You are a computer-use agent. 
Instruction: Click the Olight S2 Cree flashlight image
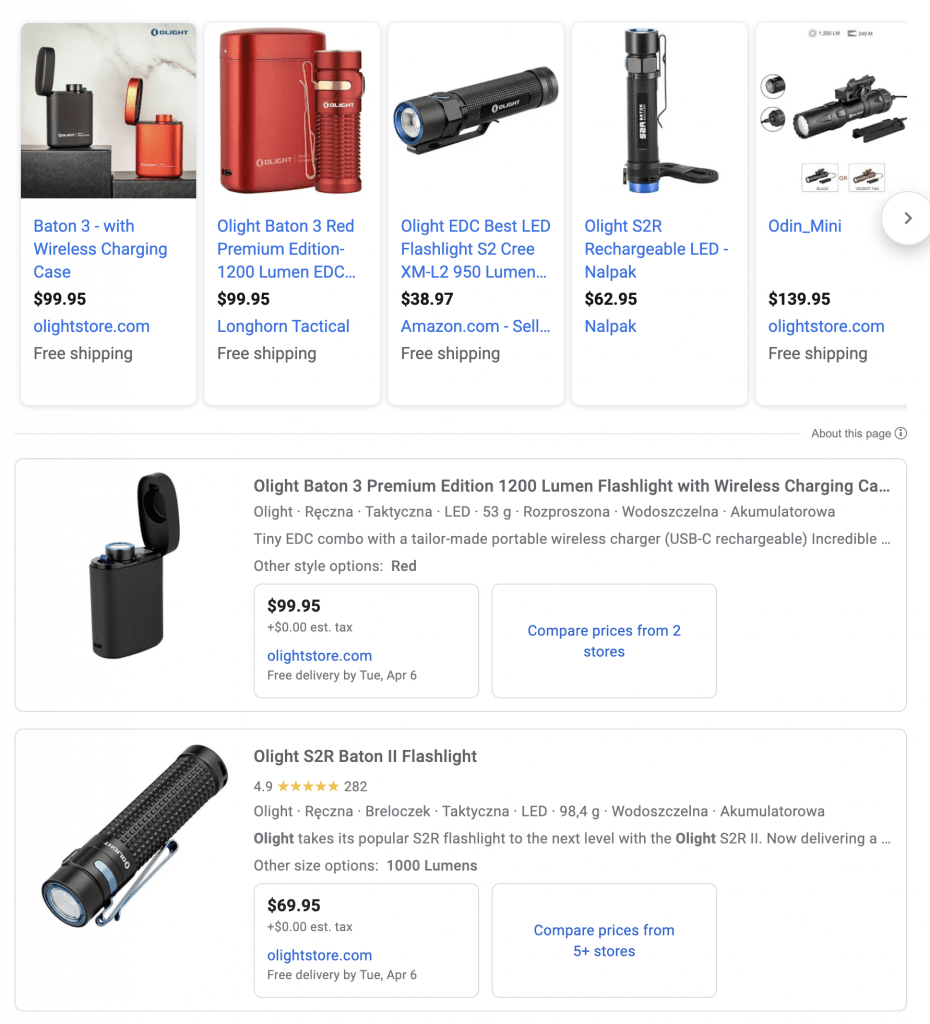tap(475, 110)
